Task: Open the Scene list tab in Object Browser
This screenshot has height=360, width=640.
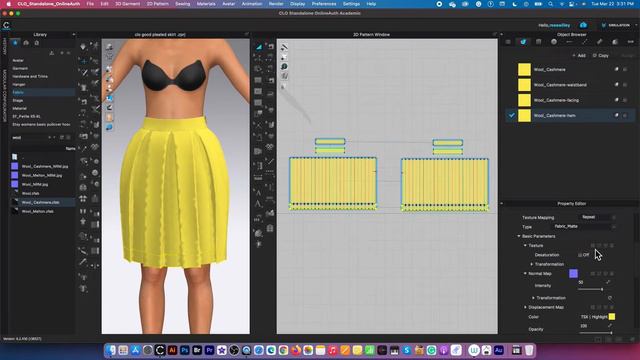Action: tap(508, 42)
